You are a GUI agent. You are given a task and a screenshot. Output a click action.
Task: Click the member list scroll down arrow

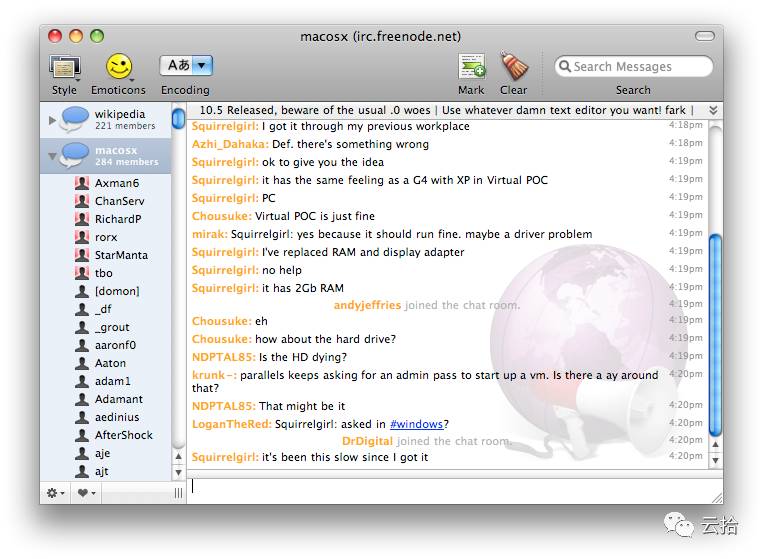click(178, 472)
